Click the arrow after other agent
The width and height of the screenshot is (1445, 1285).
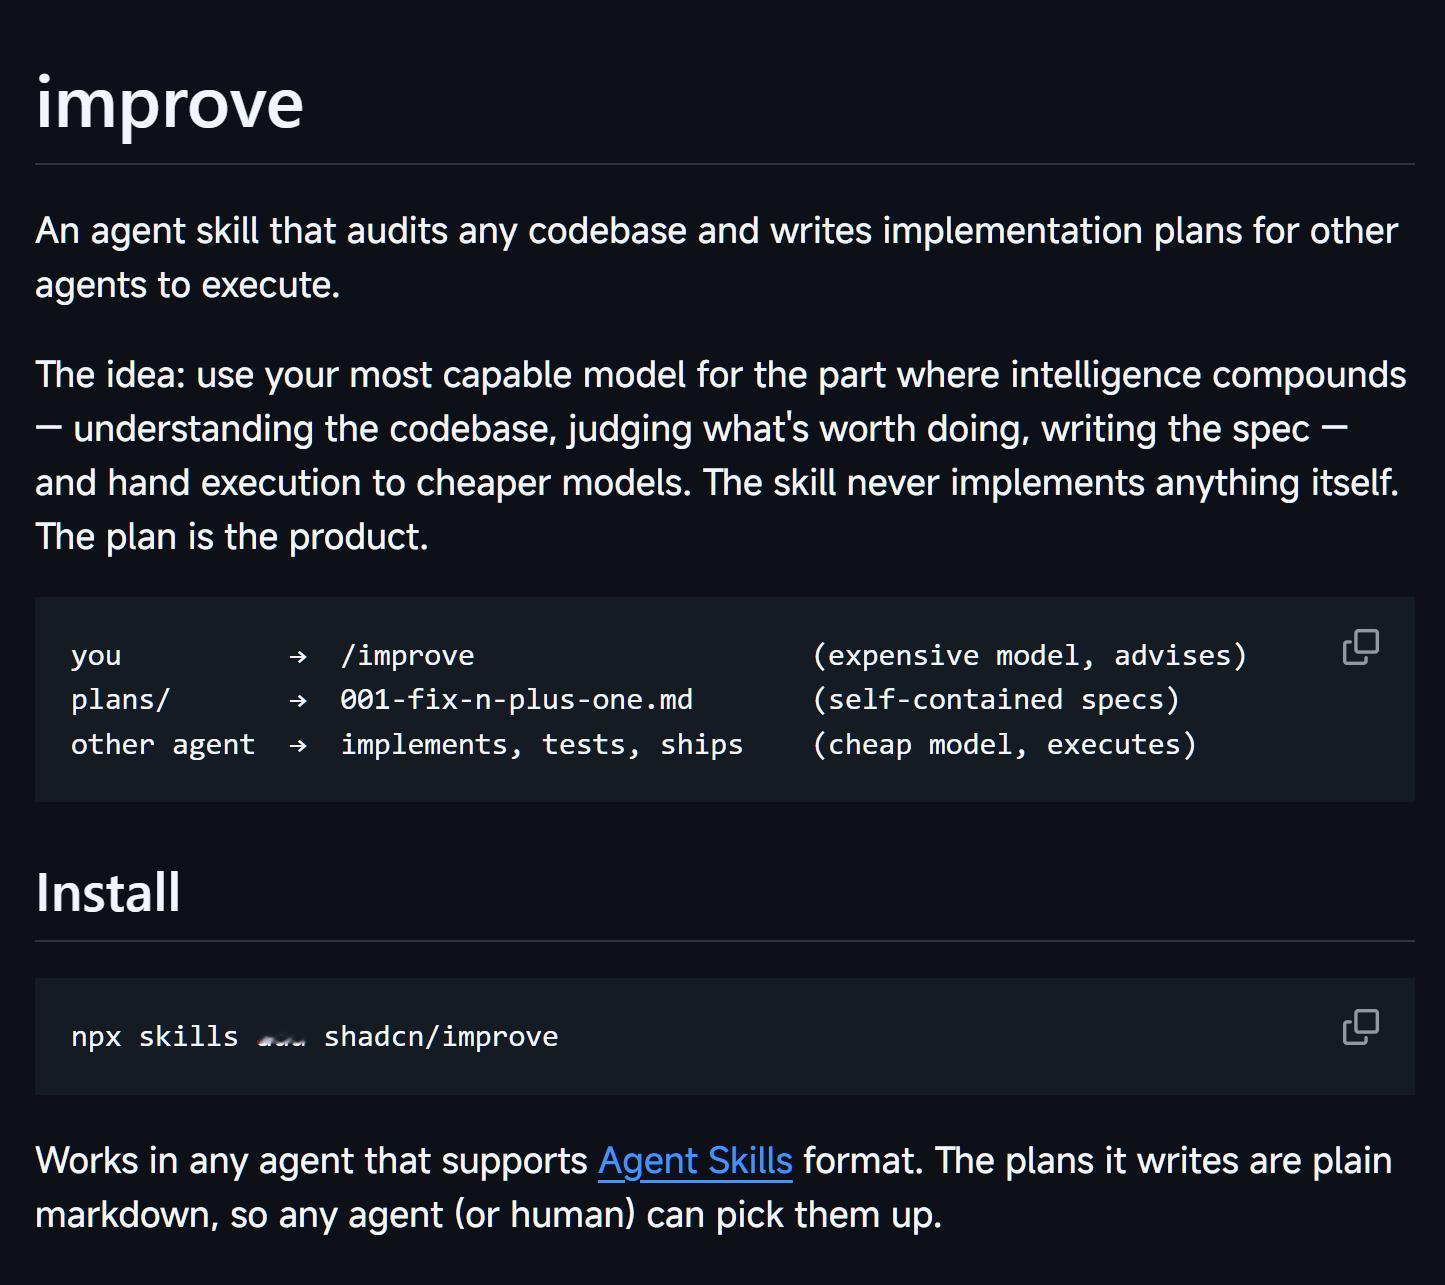click(x=298, y=745)
